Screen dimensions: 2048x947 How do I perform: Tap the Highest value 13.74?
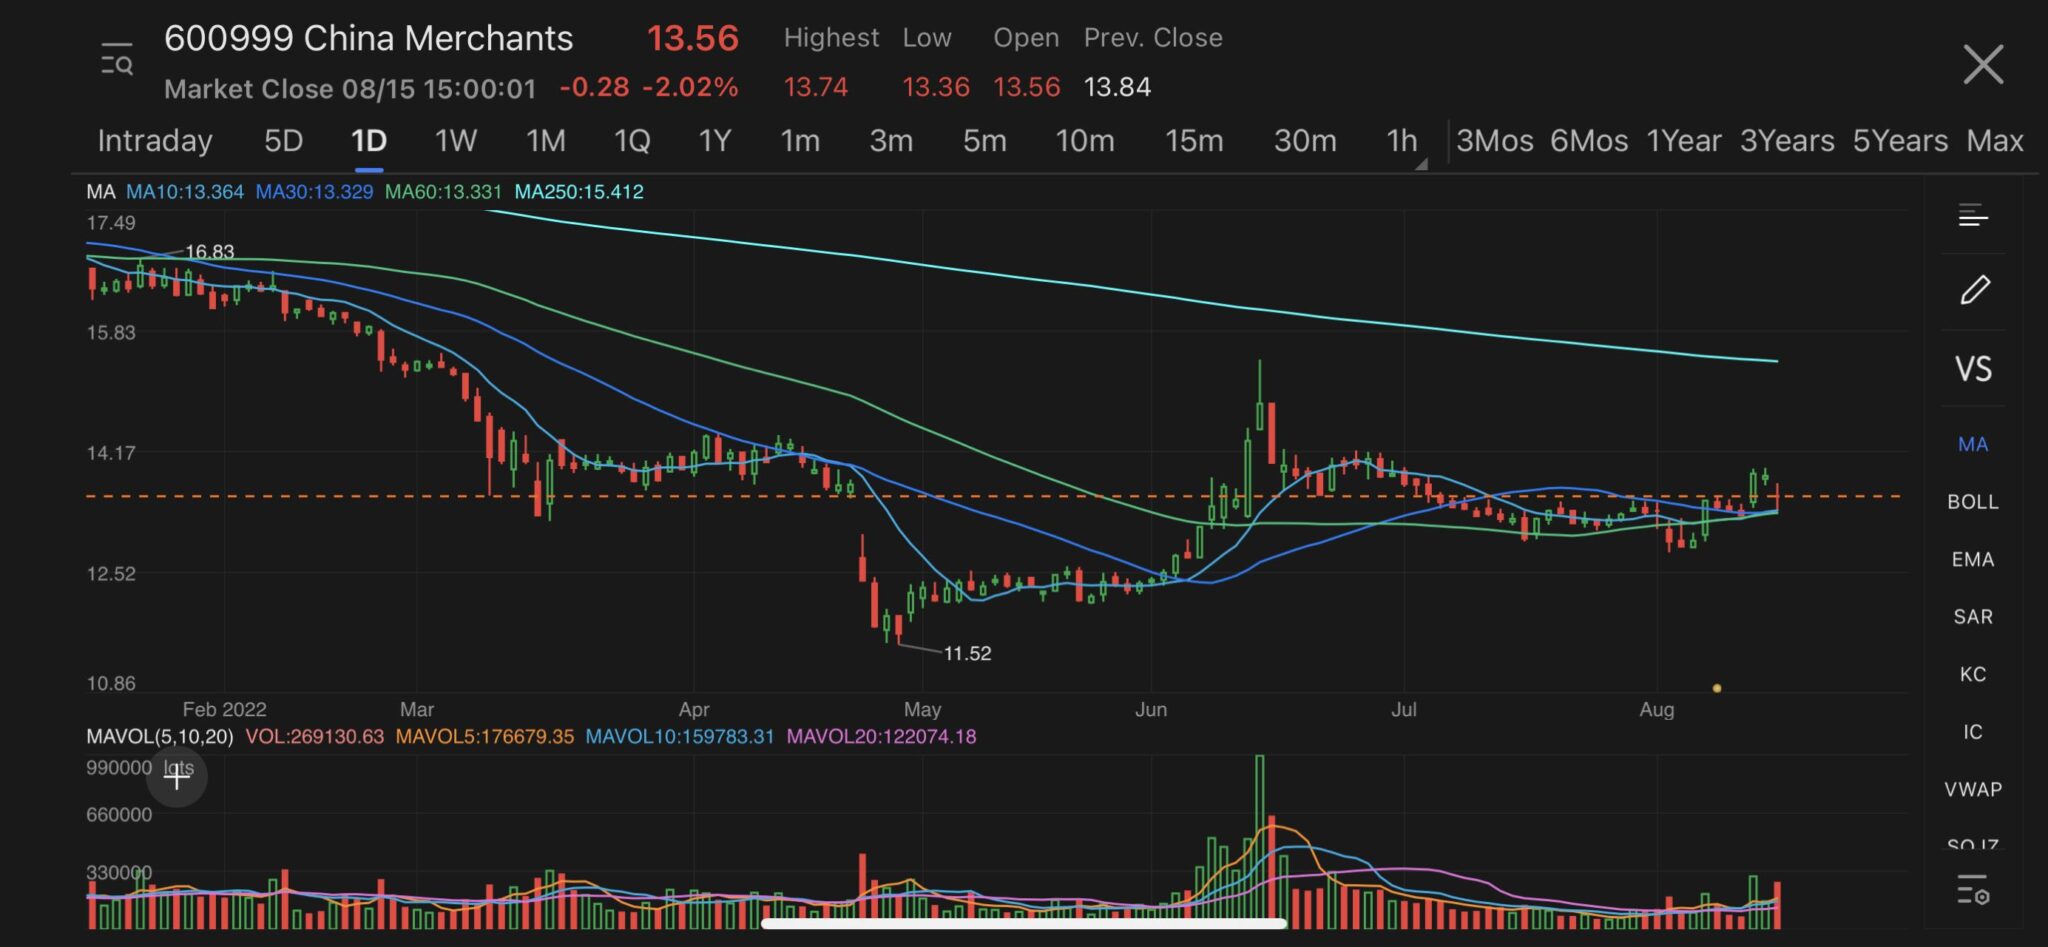click(815, 88)
